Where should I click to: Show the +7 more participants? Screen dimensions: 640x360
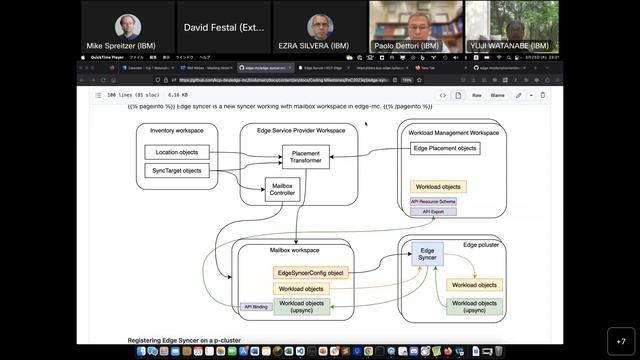pyautogui.click(x=621, y=341)
